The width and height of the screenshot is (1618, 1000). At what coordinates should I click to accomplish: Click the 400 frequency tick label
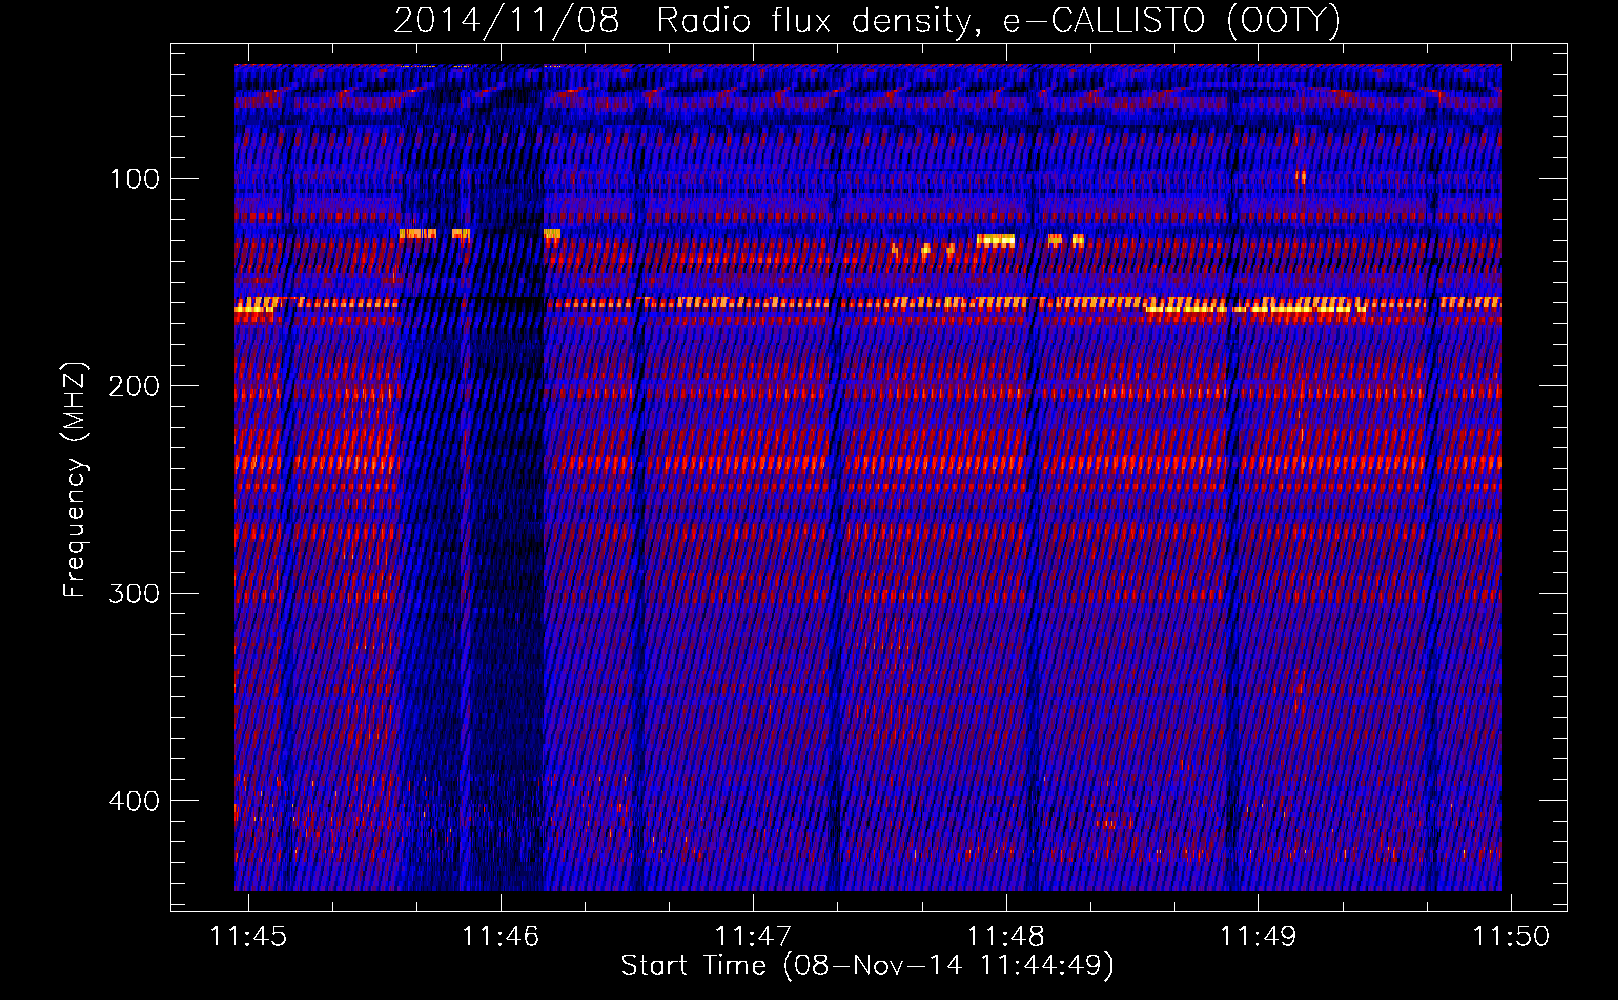click(135, 801)
